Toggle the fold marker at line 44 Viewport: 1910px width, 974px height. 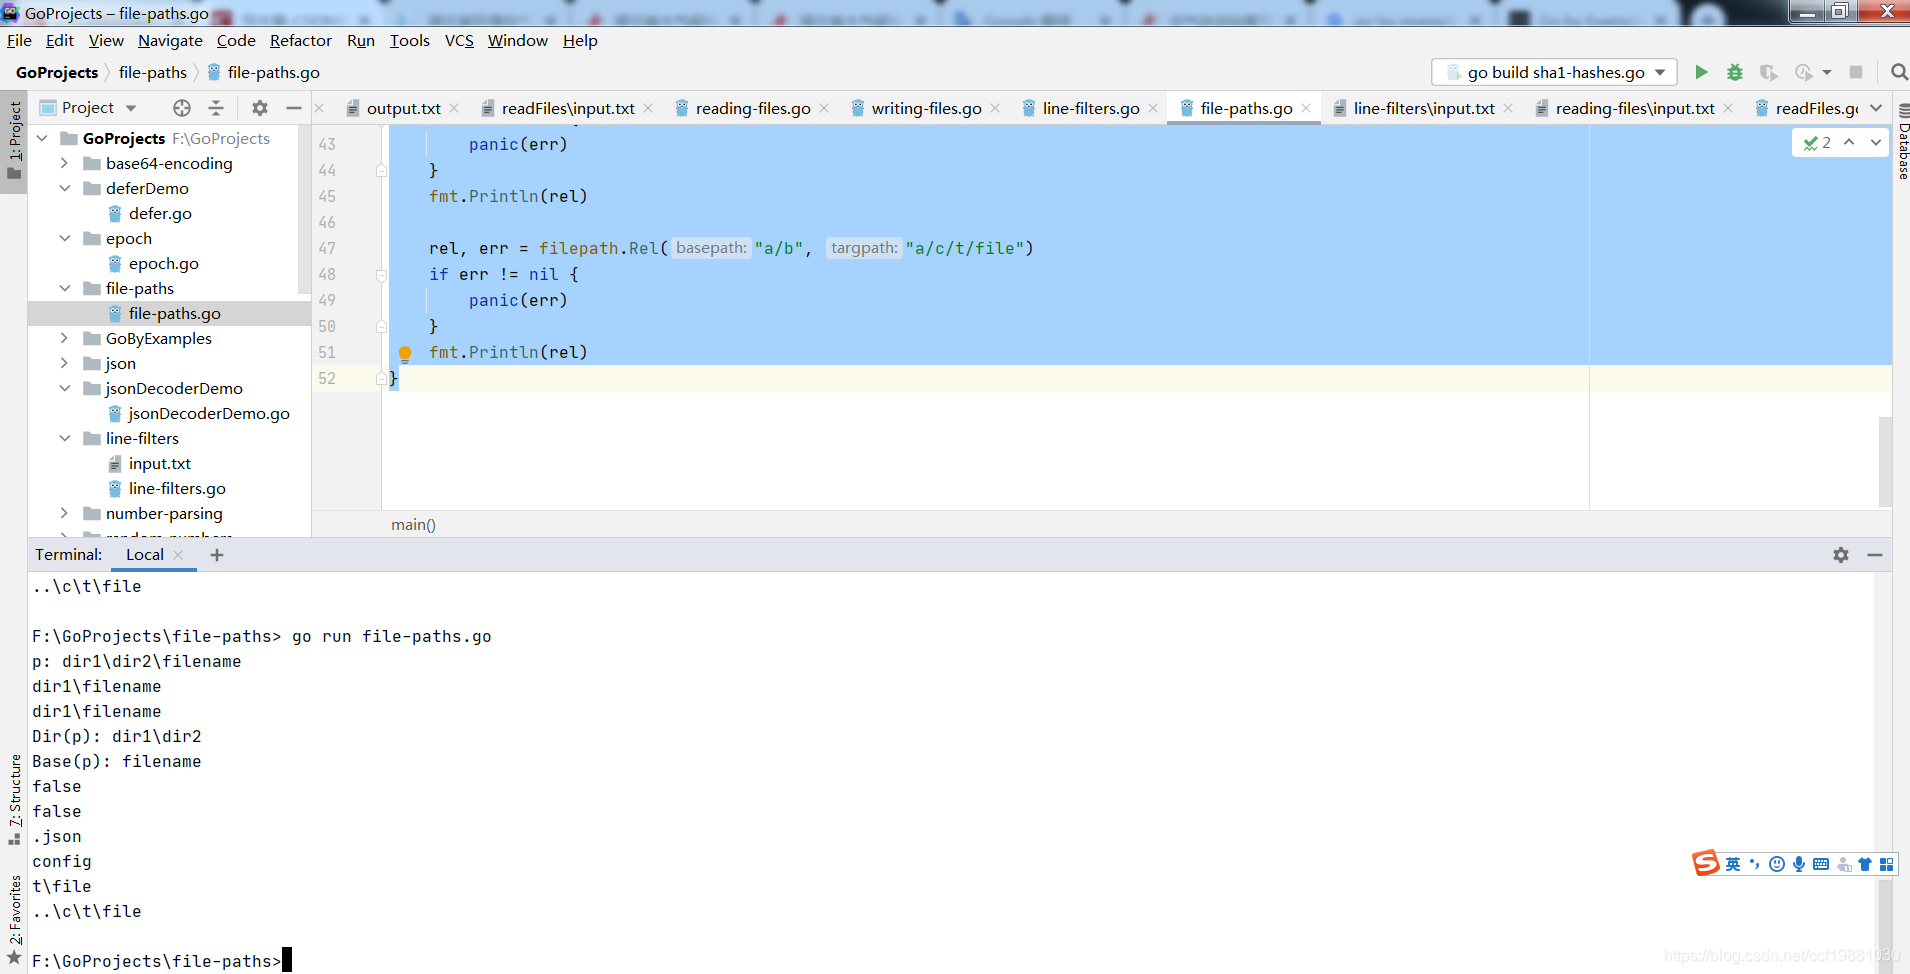tap(381, 171)
